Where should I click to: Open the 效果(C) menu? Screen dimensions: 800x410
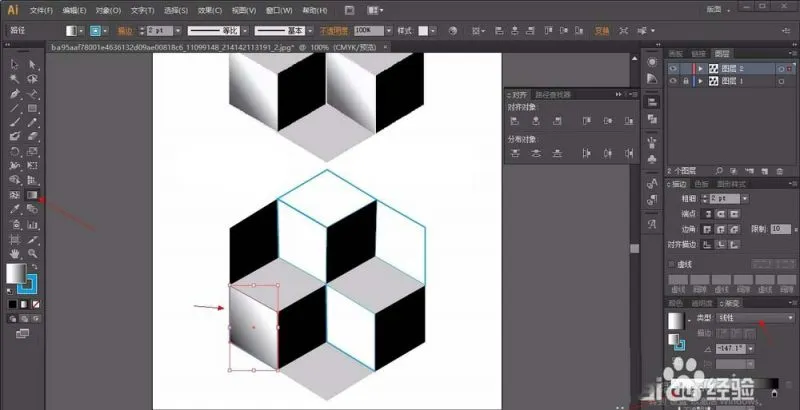pos(209,11)
